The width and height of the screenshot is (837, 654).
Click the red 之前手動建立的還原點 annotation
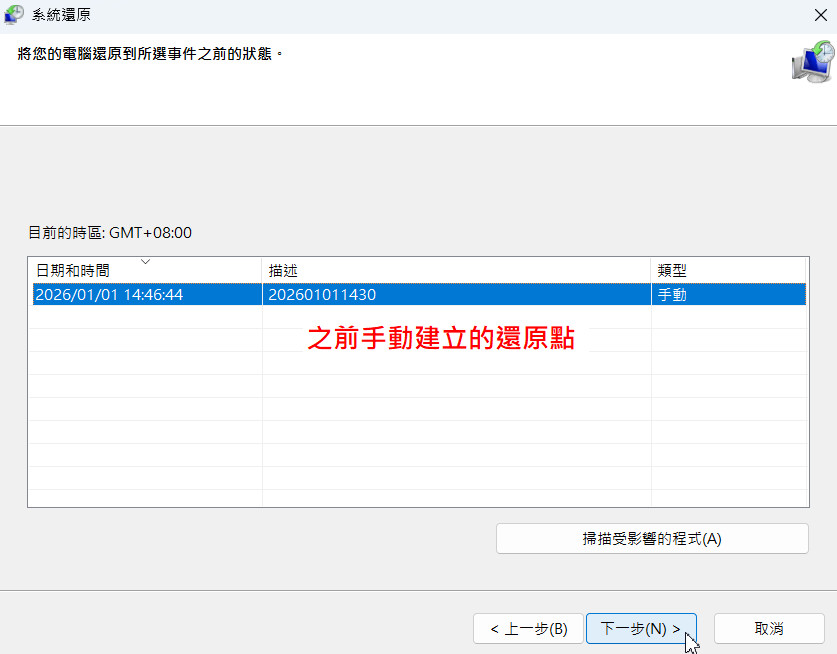440,339
